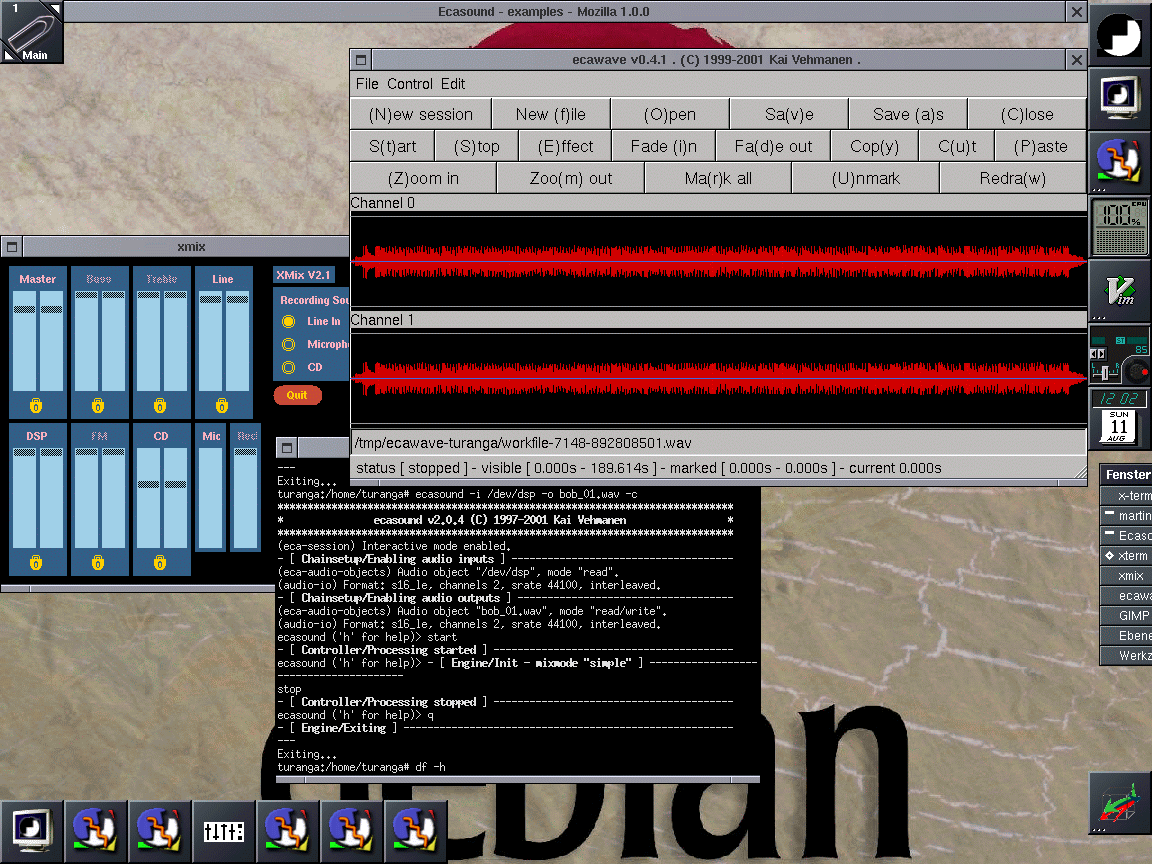Image resolution: width=1152 pixels, height=864 pixels.
Task: Launch the terminal monitor icon in the right-side dock
Action: tap(1119, 97)
